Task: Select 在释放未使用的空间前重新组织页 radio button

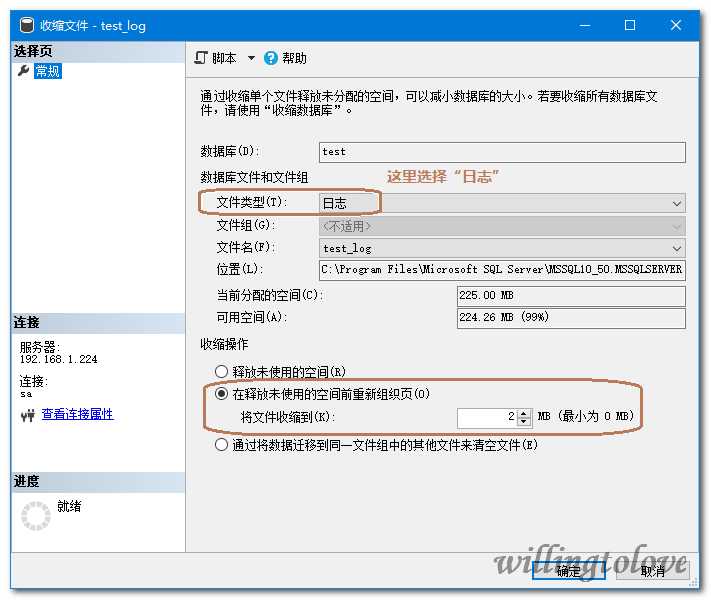Action: click(221, 394)
